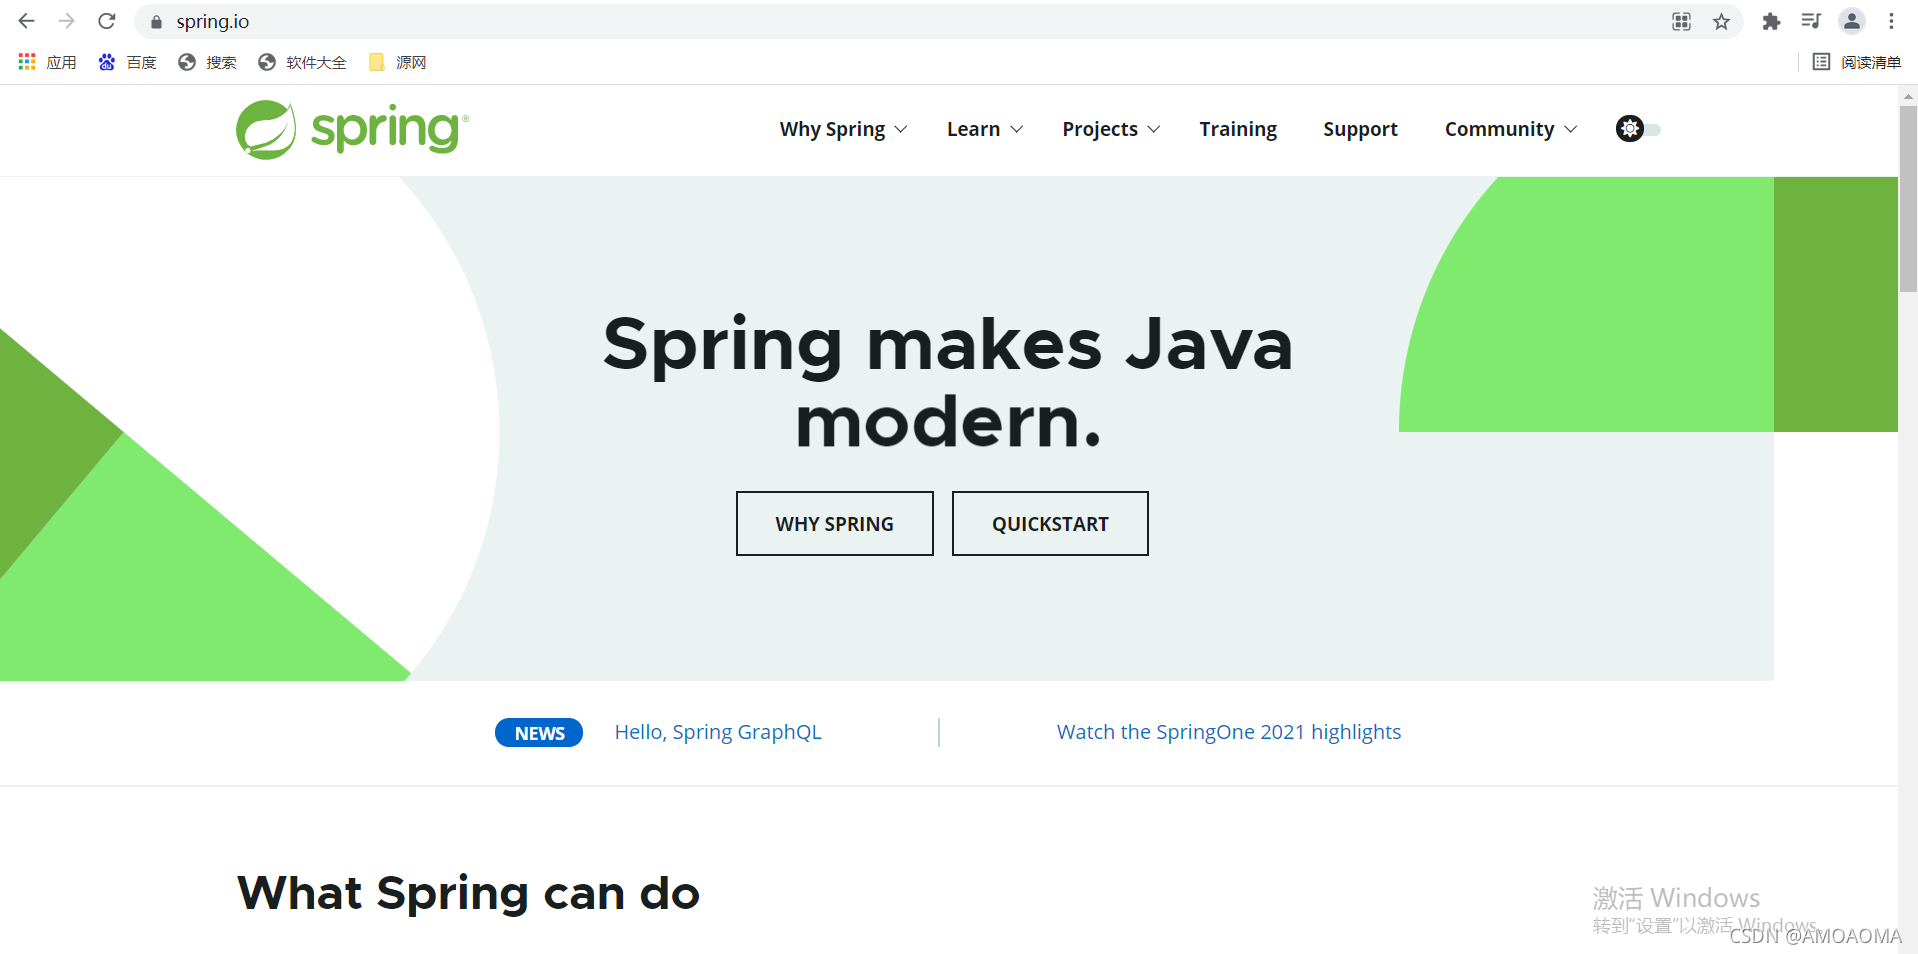Open the 阅读清单 reading list
This screenshot has width=1918, height=954.
[x=1857, y=62]
